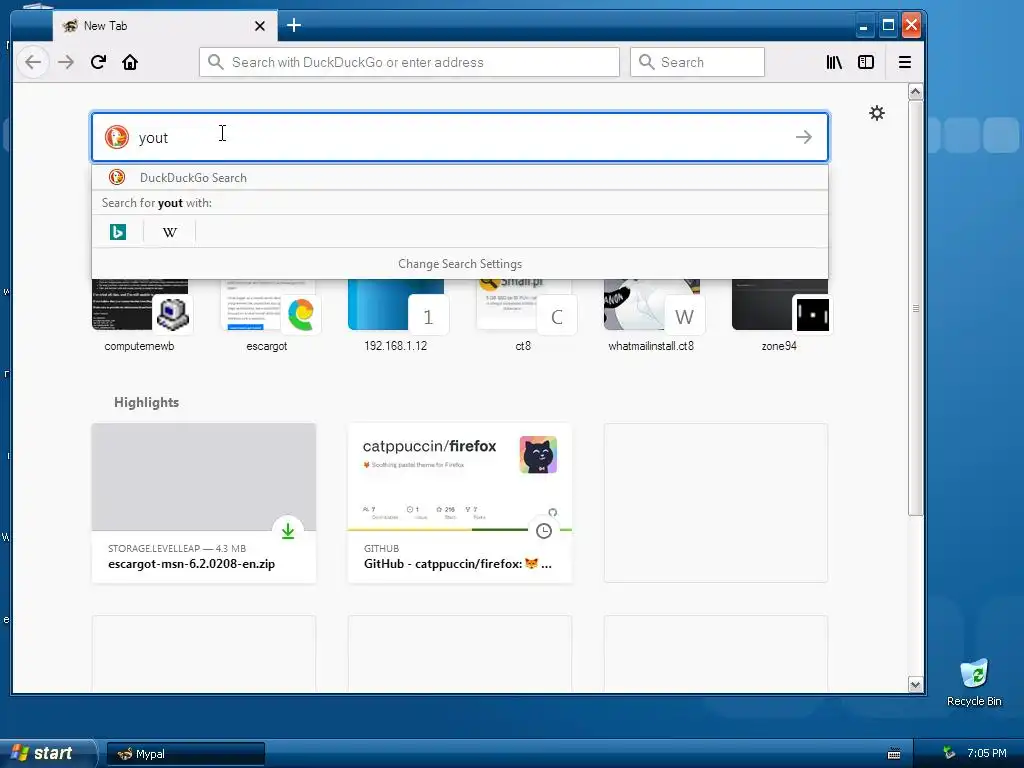Click the scrollbar down arrow

click(x=915, y=684)
